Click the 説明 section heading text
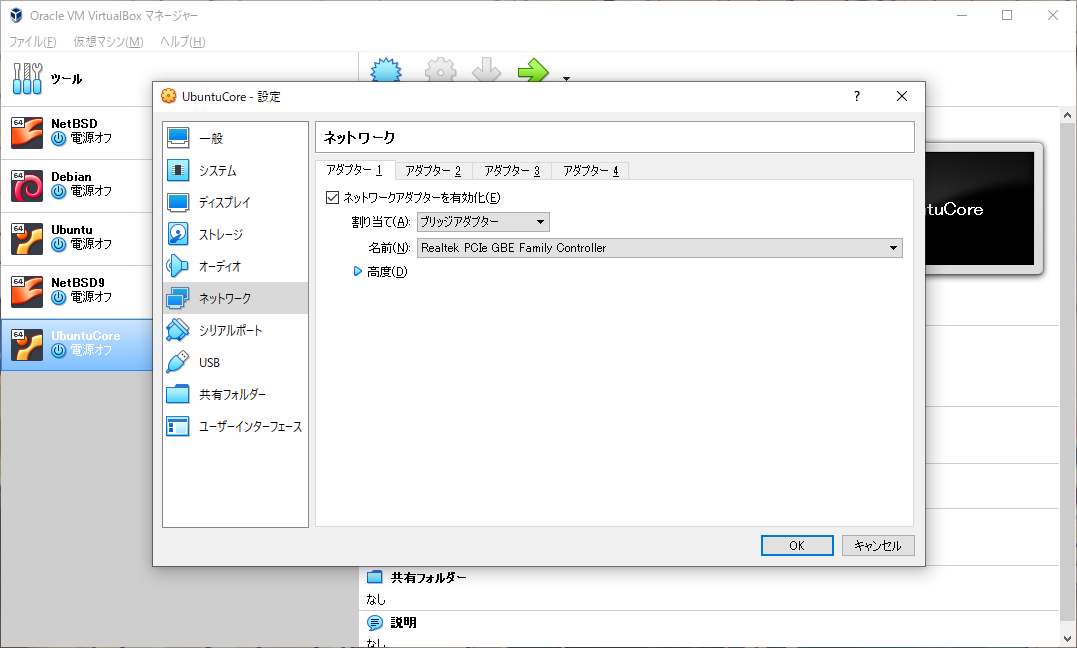Screen dimensions: 1077x648 click(403, 623)
